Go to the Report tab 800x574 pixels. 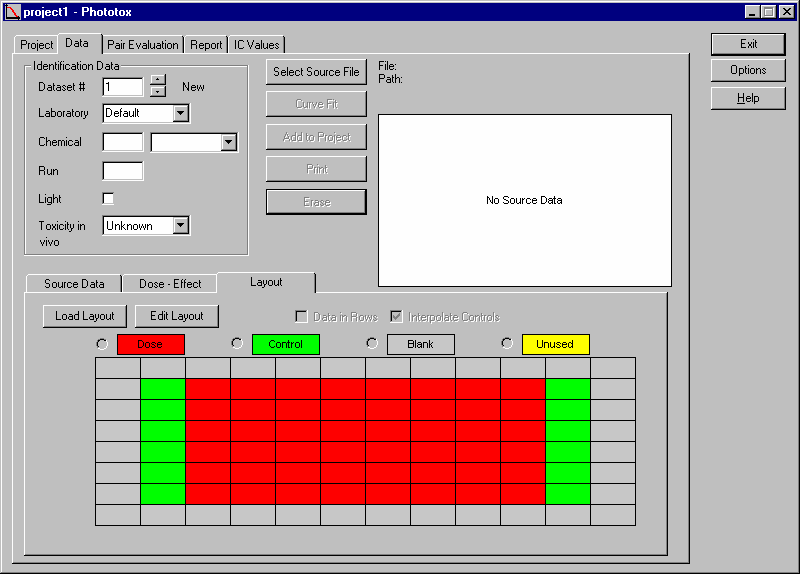click(x=206, y=45)
